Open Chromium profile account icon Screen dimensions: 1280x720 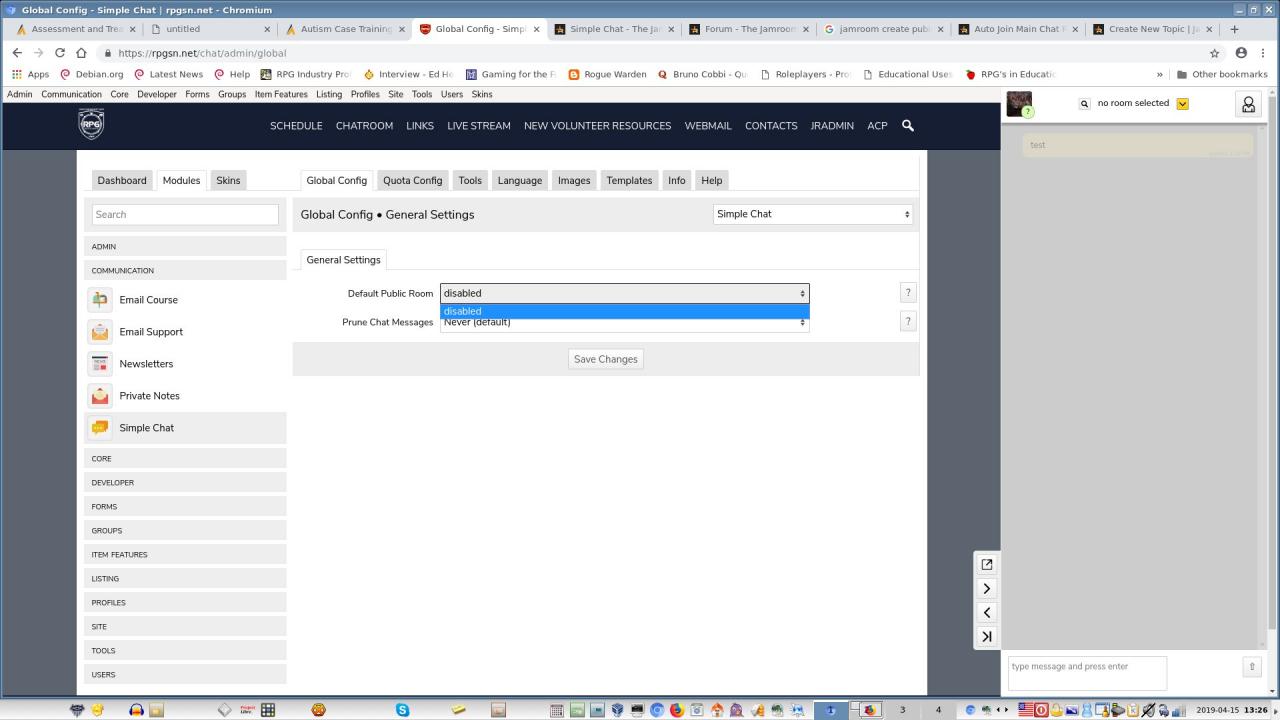[x=1241, y=53]
